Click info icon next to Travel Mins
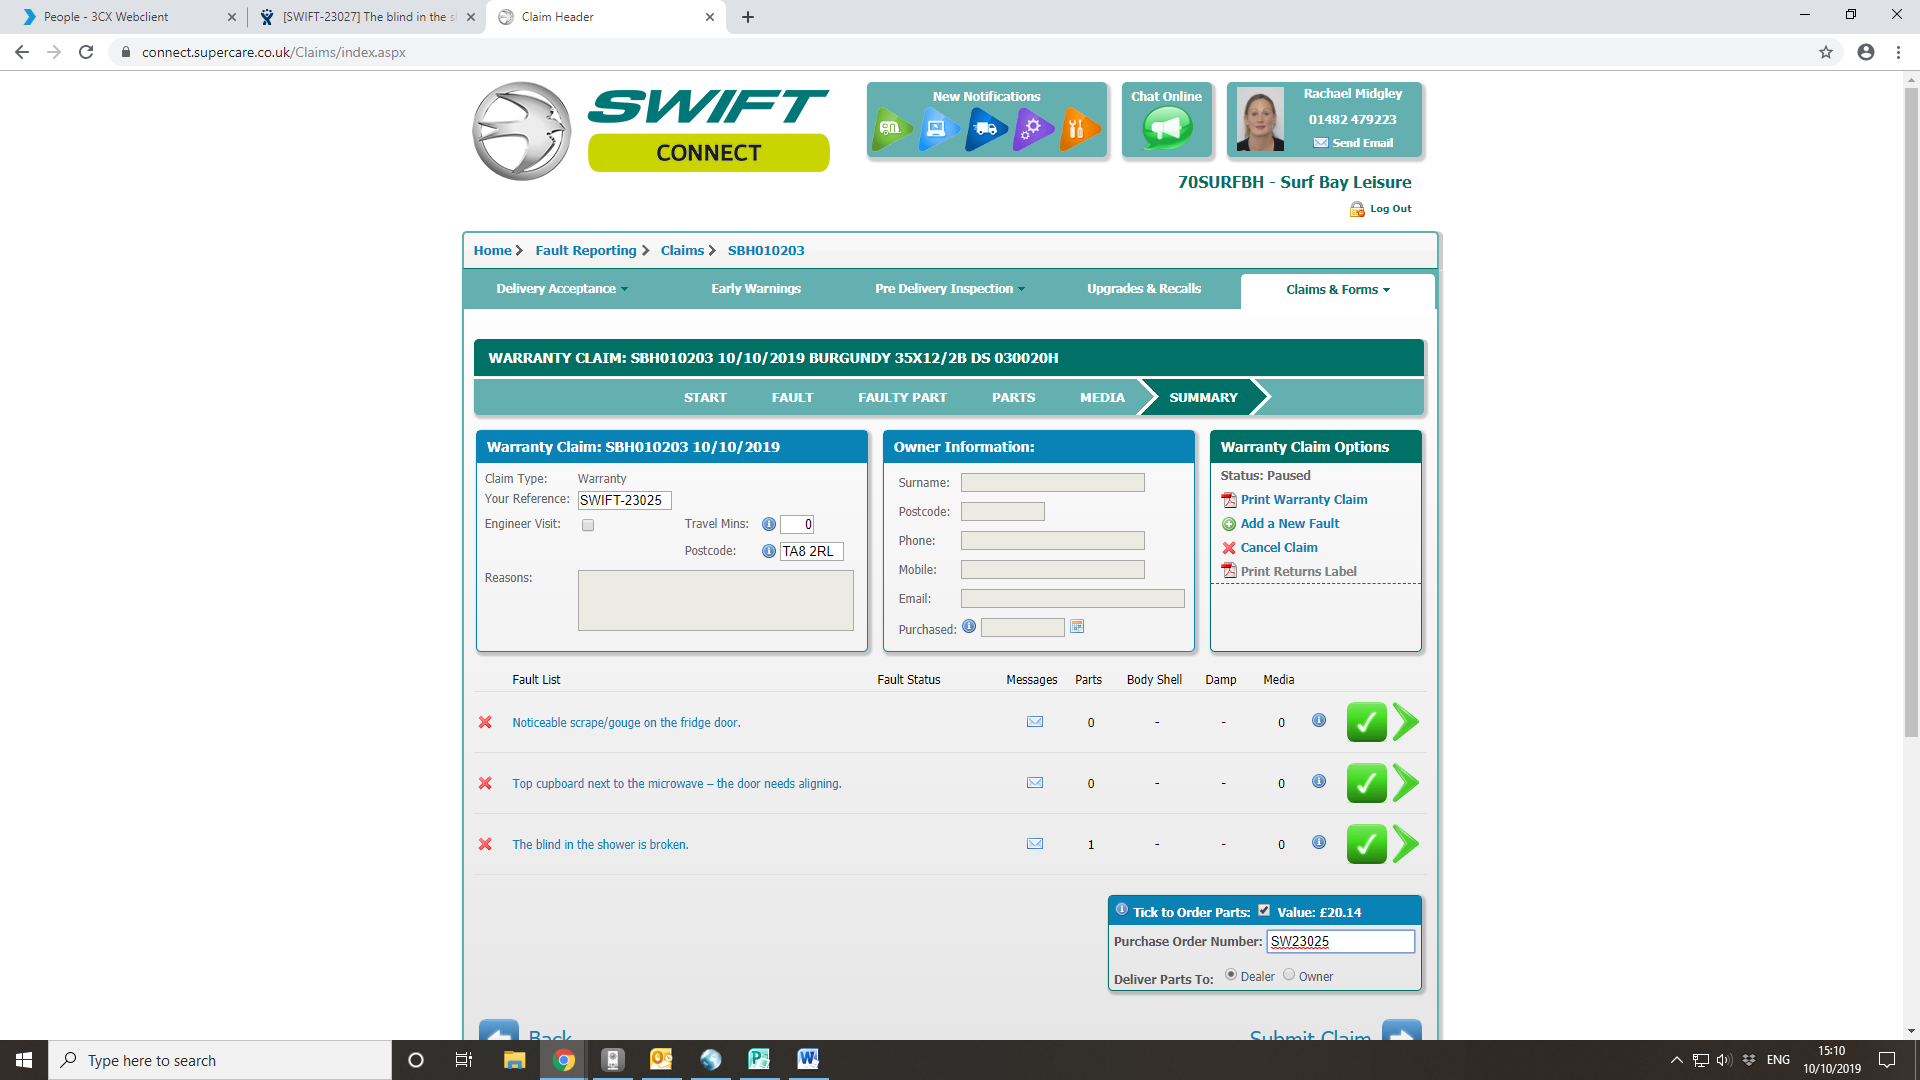 768,524
